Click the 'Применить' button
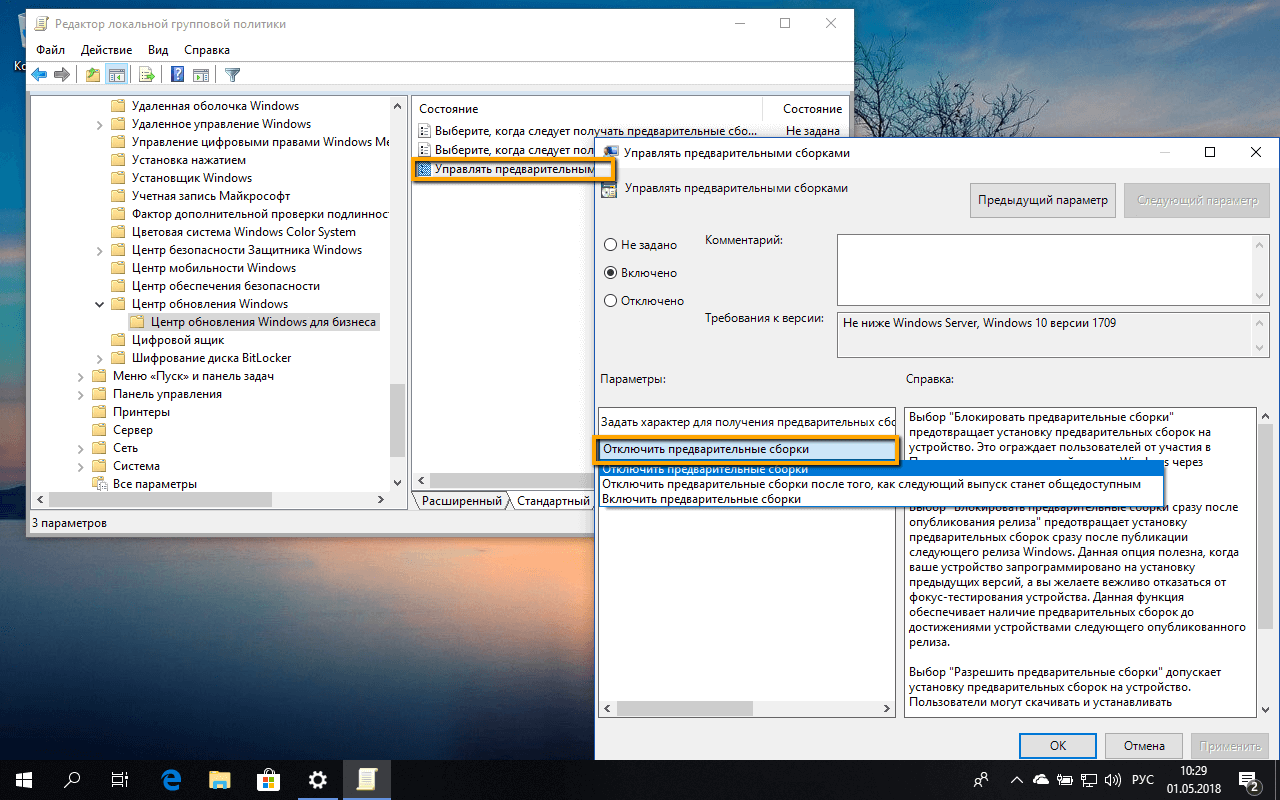 [x=1228, y=746]
